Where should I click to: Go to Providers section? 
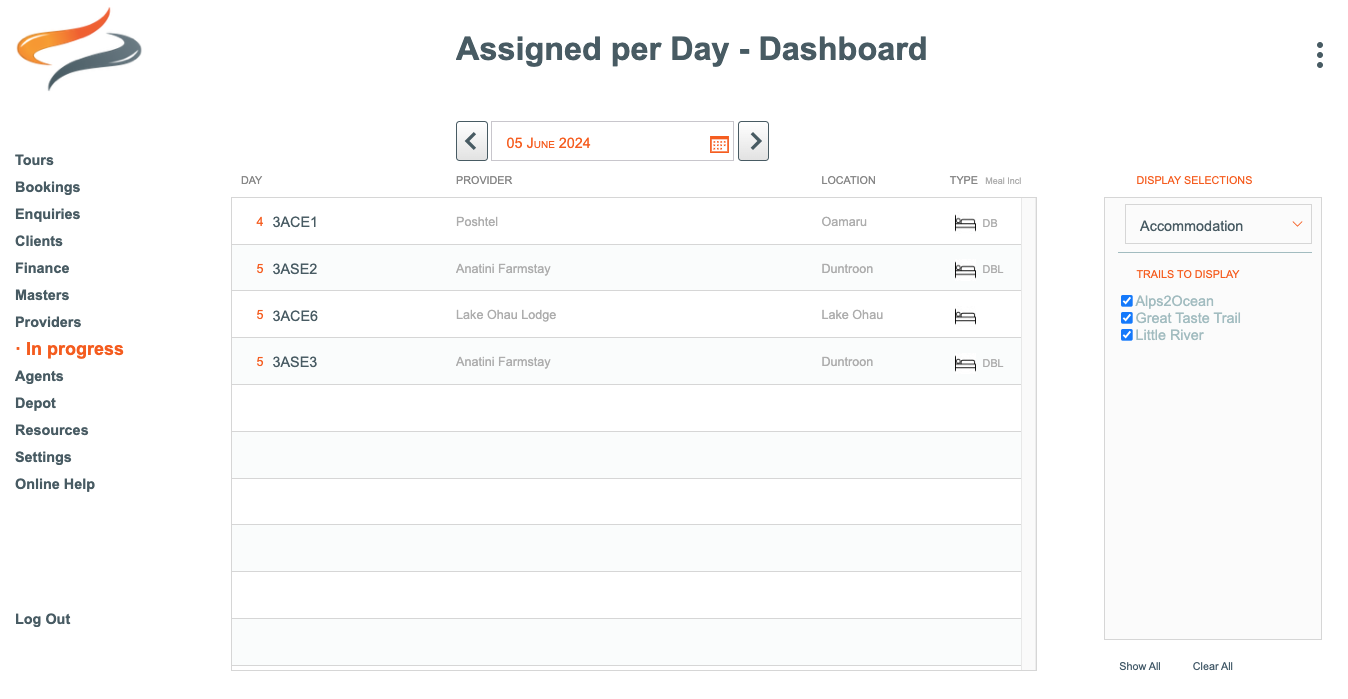(48, 322)
